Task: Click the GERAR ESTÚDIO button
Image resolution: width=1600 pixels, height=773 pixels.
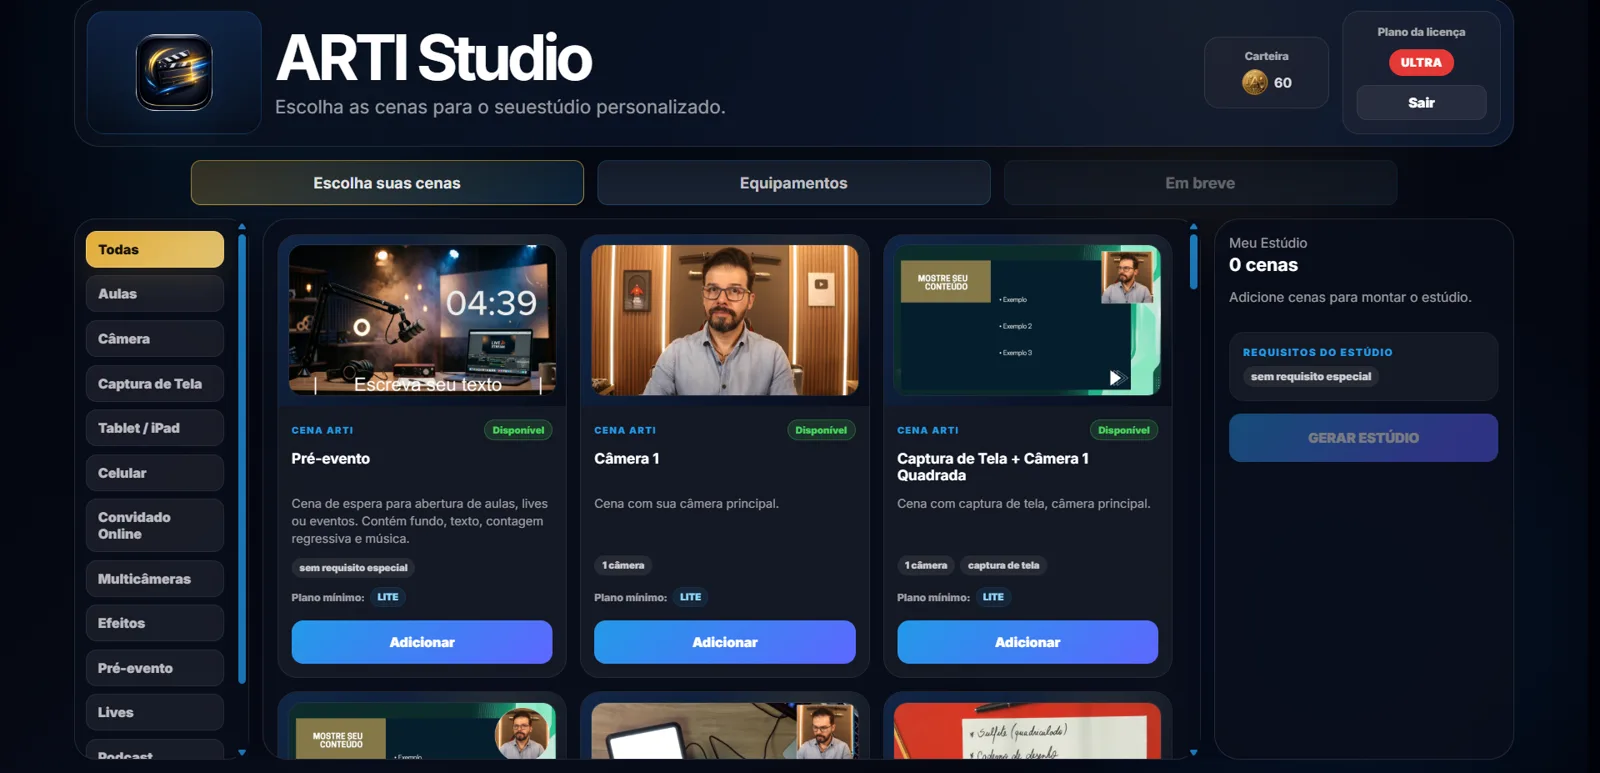Action: [x=1363, y=438]
